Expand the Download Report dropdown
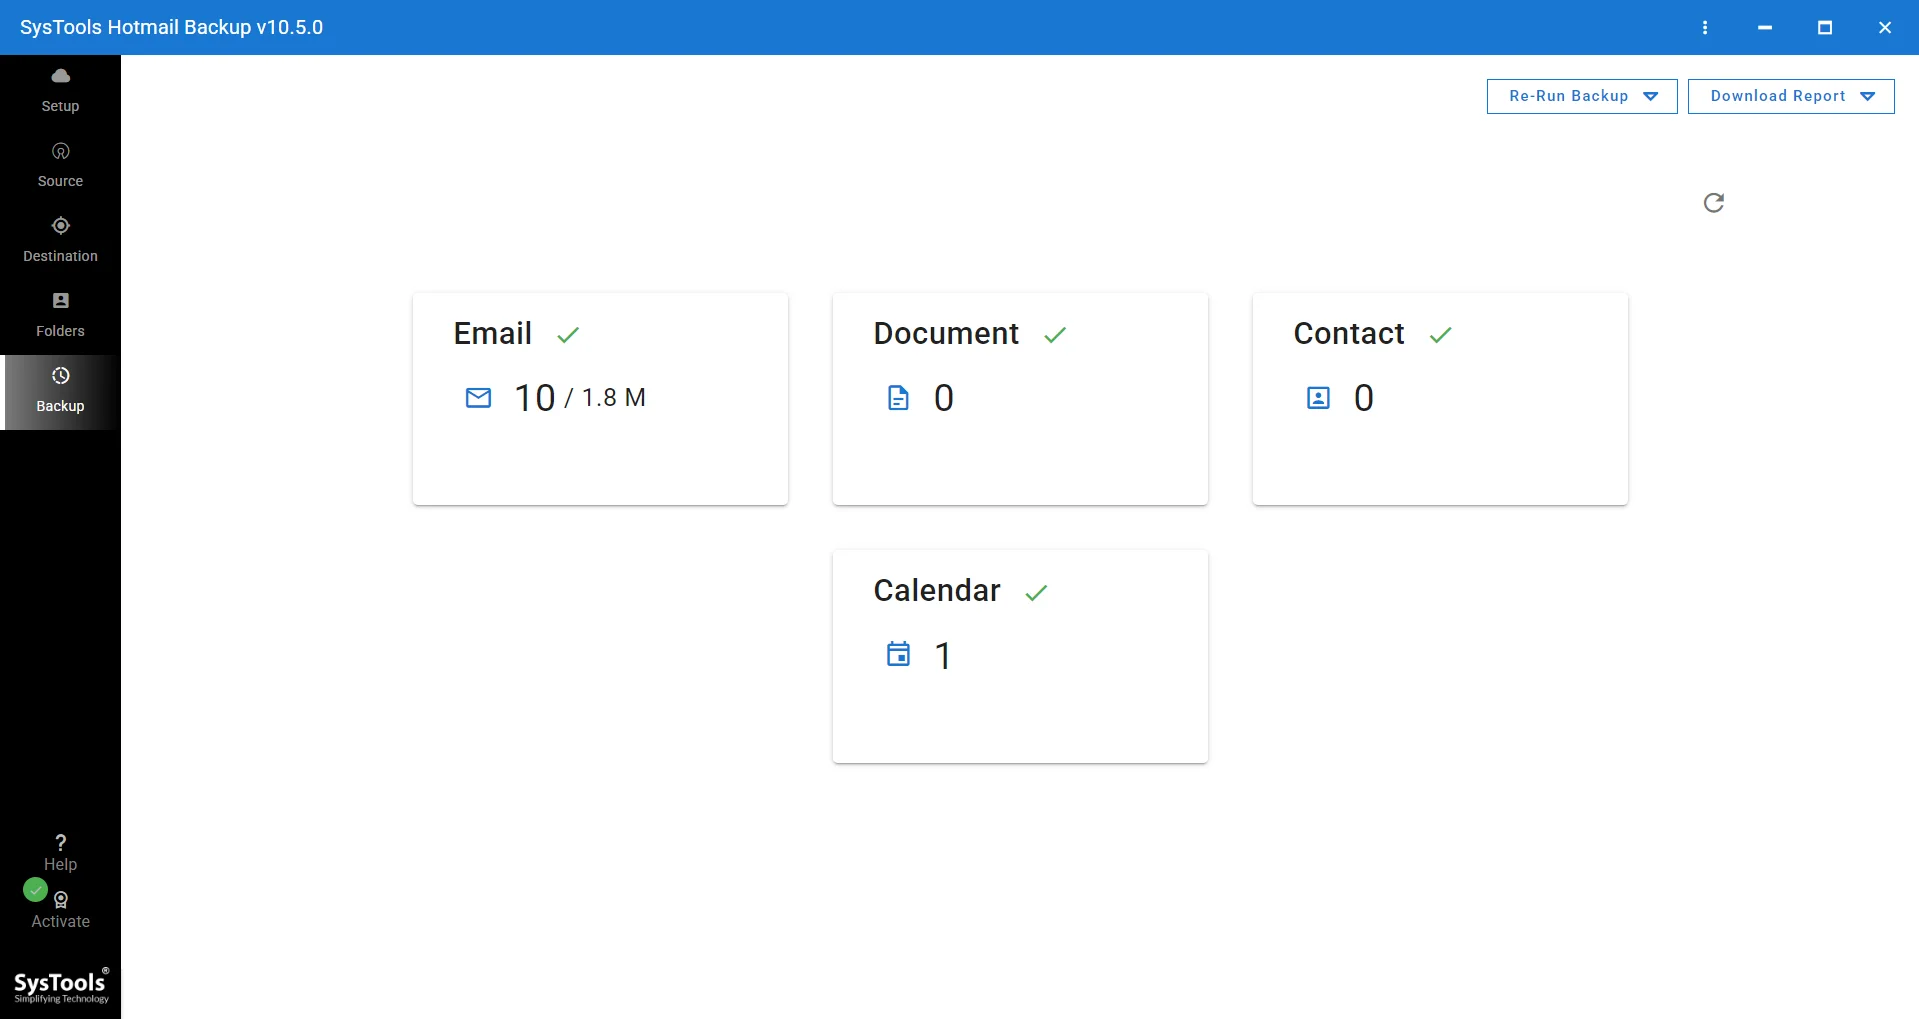Viewport: 1919px width, 1019px height. (x=1791, y=96)
